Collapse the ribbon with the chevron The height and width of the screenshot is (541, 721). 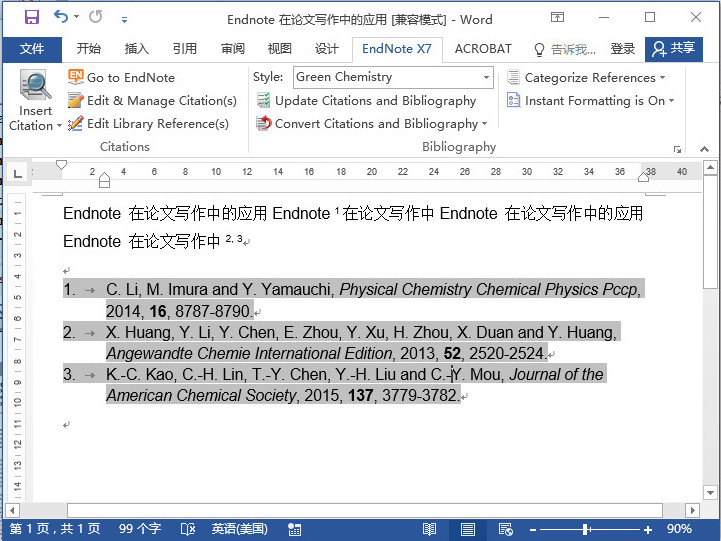coord(704,149)
